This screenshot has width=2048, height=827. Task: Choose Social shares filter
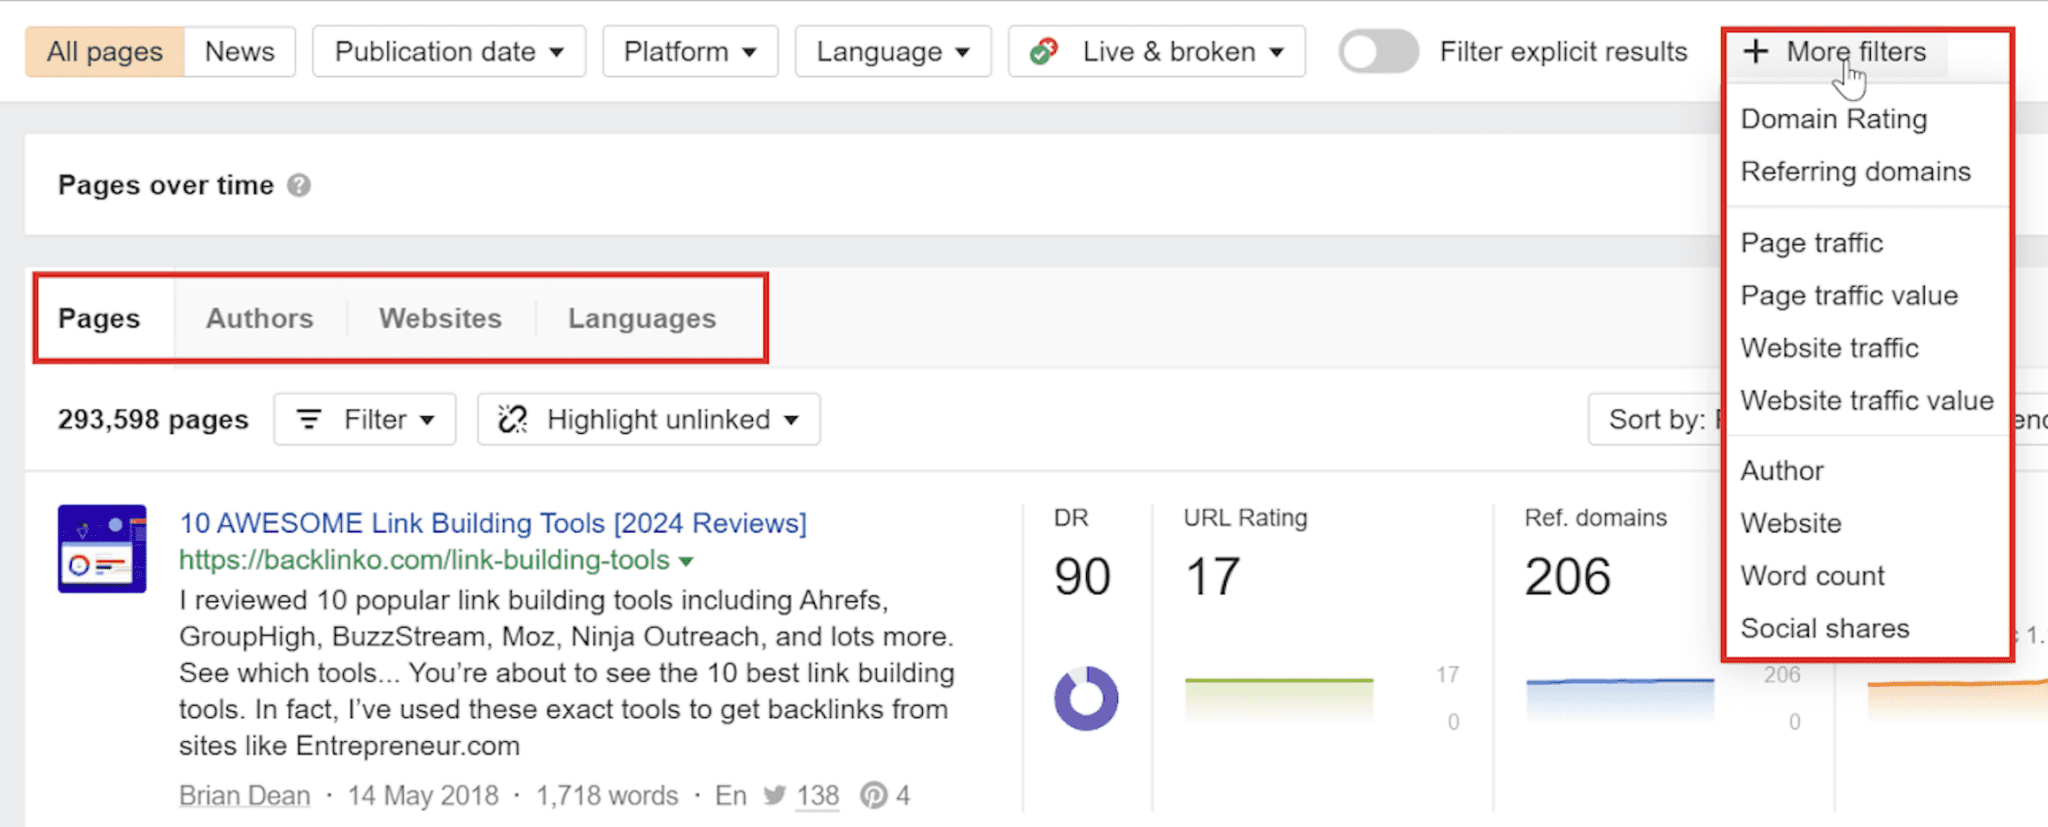(x=1825, y=628)
